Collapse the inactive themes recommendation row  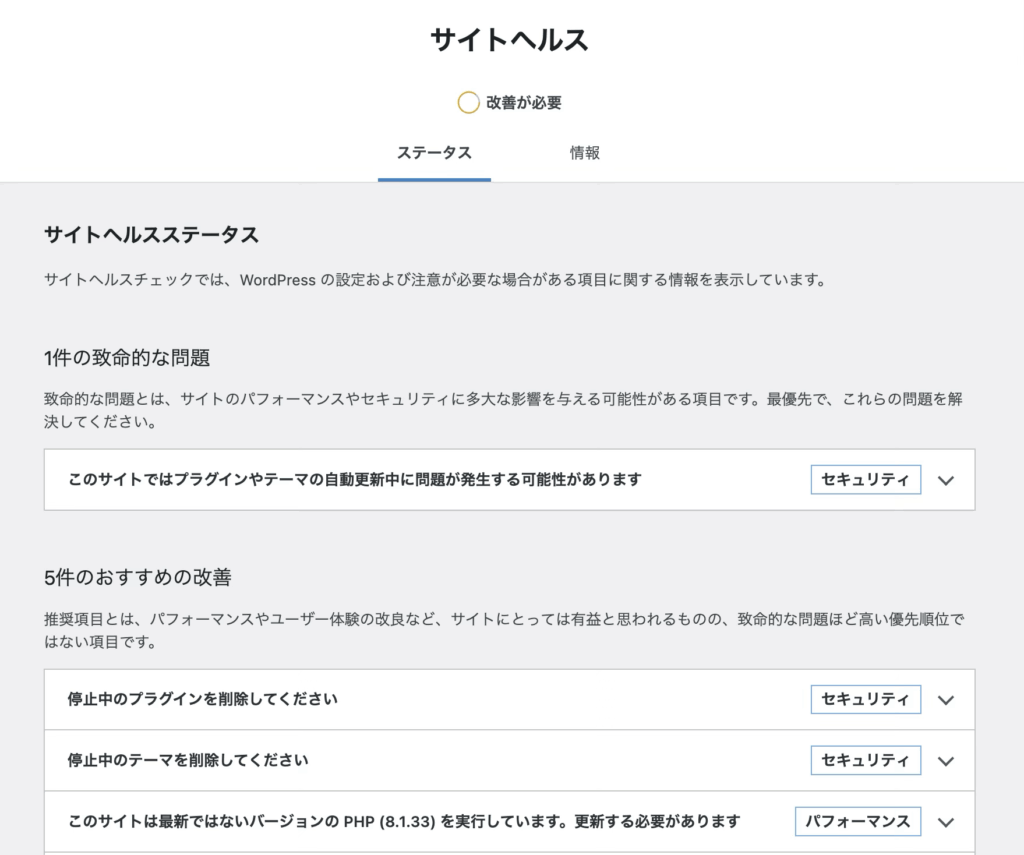[x=946, y=760]
